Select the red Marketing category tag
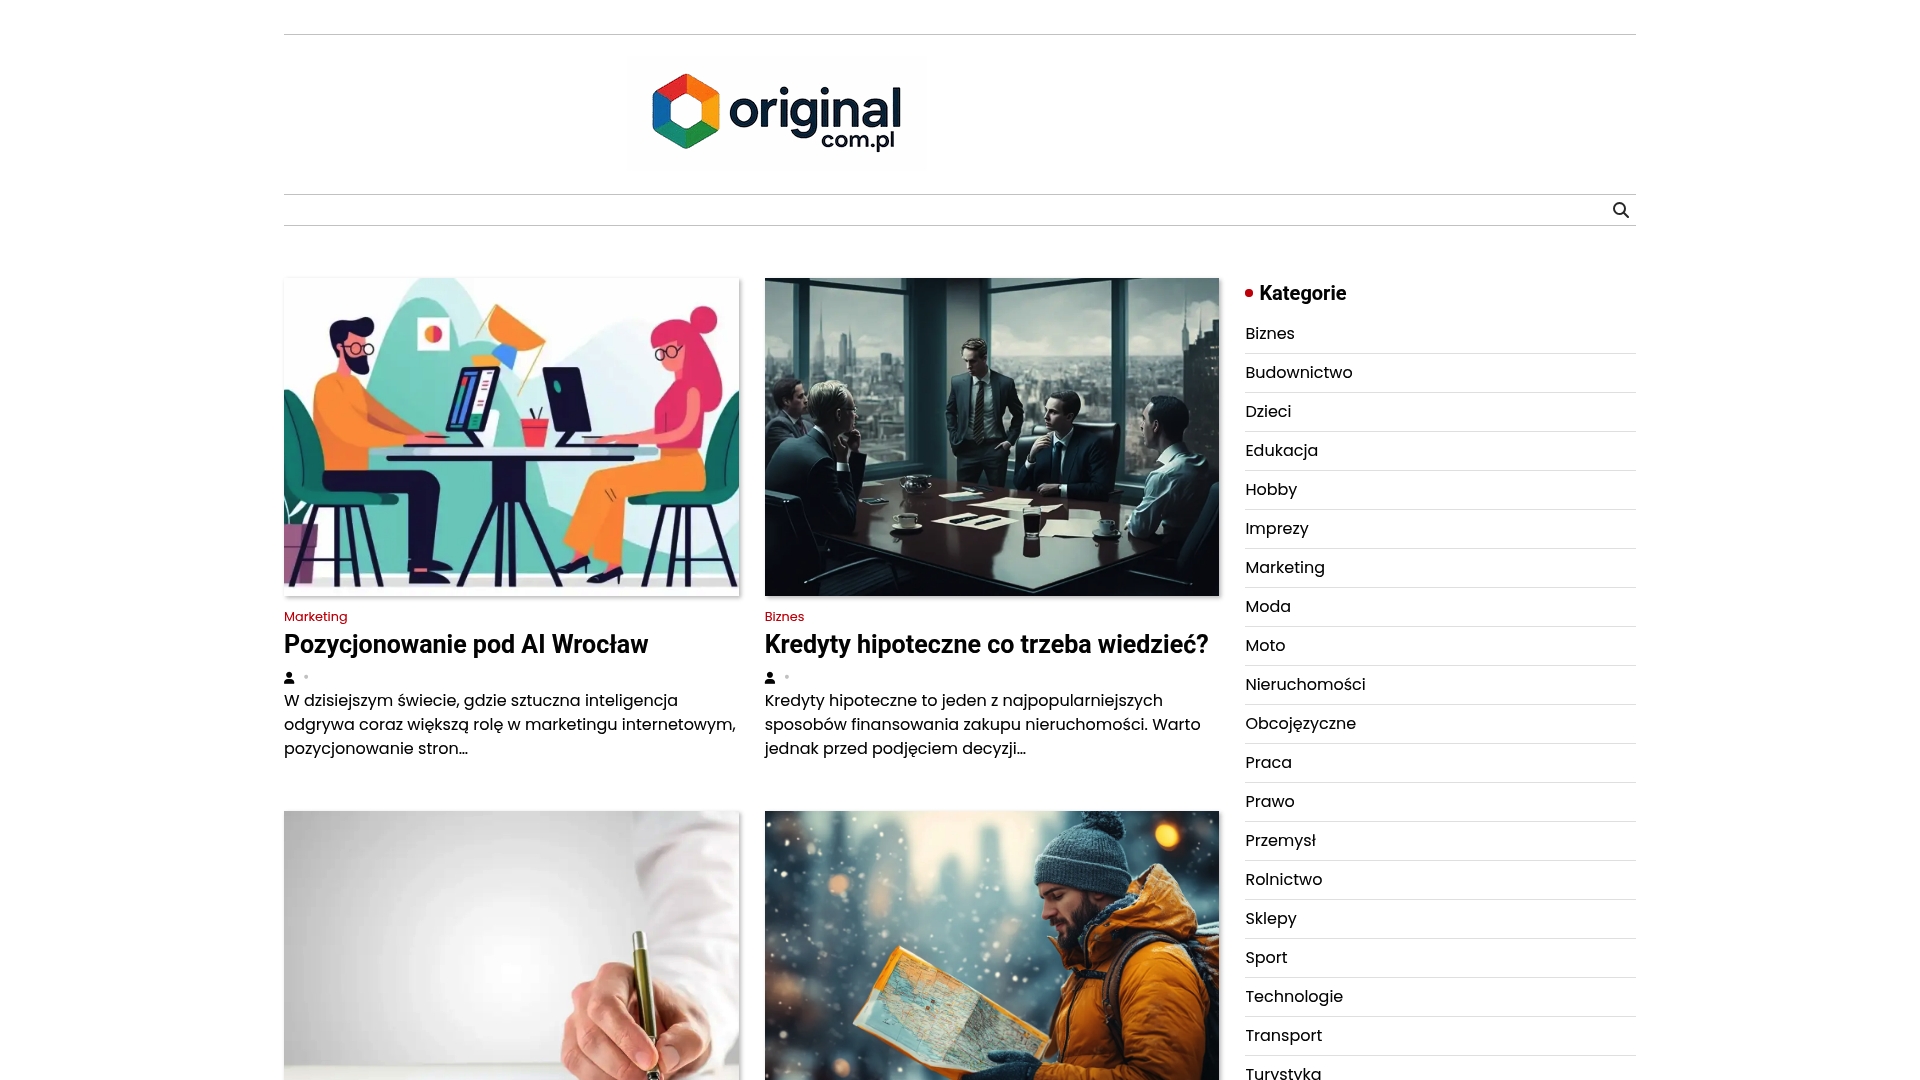 pos(316,617)
